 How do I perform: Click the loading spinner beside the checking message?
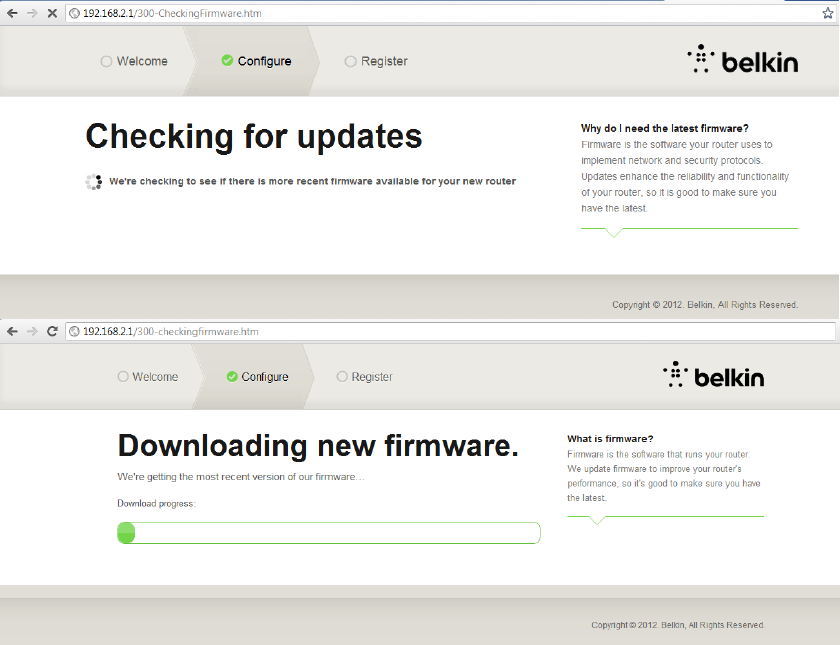tap(94, 182)
